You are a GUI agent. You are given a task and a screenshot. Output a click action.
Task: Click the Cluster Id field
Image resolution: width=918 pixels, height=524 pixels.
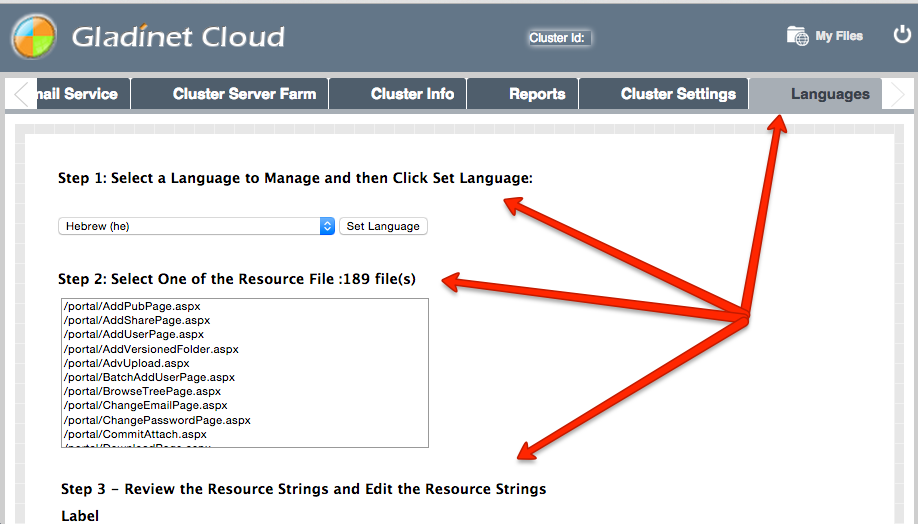coord(558,37)
